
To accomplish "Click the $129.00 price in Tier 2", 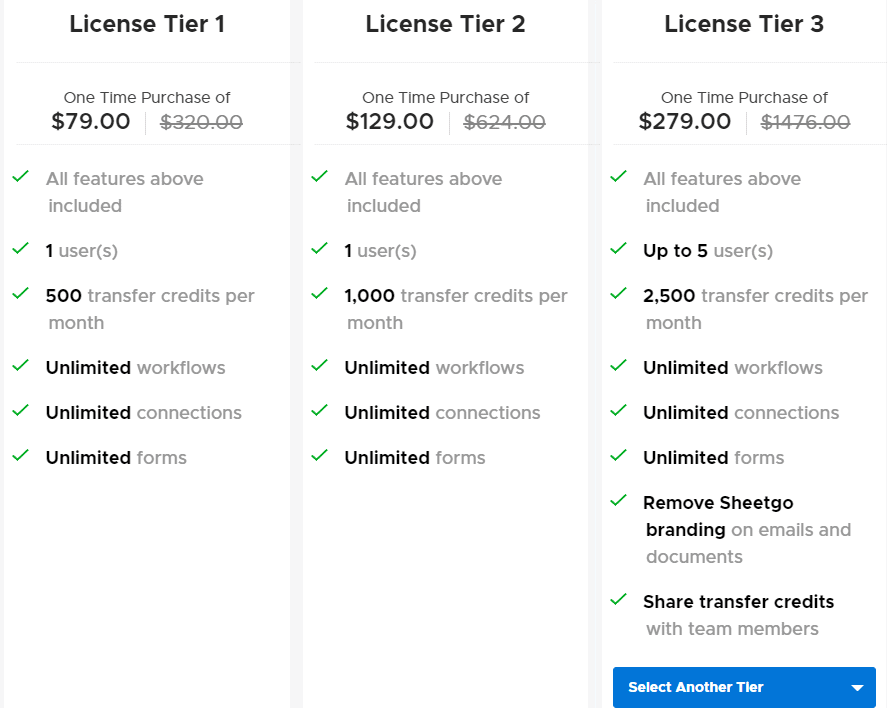I will click(x=390, y=122).
